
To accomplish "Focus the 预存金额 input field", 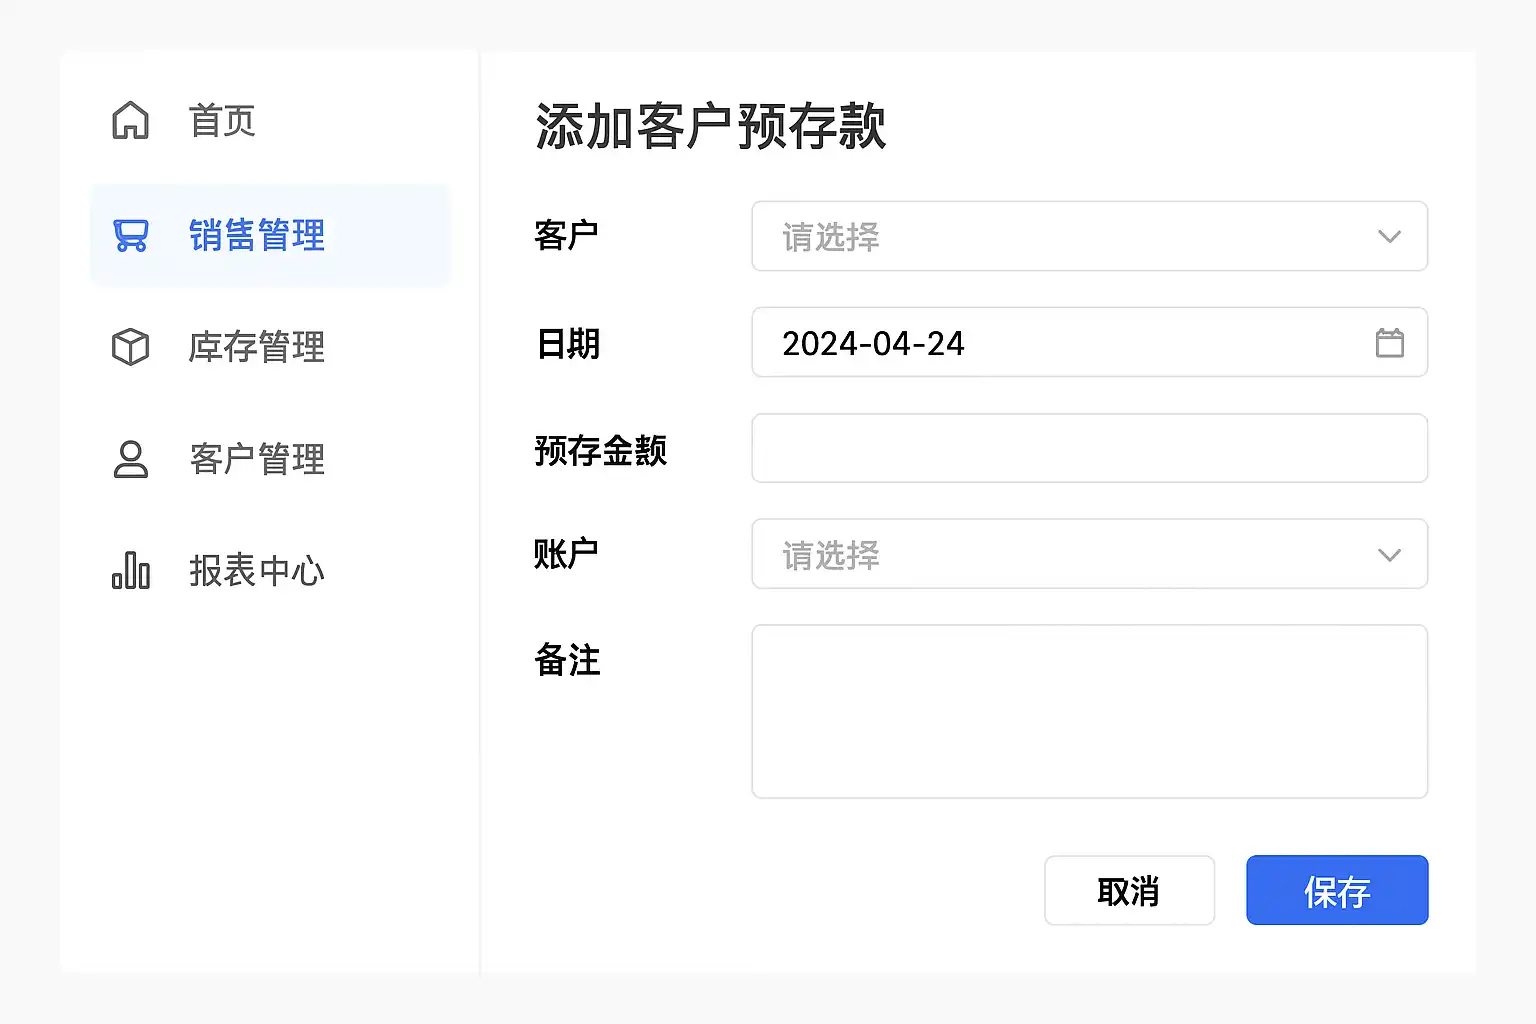I will click(x=1089, y=449).
